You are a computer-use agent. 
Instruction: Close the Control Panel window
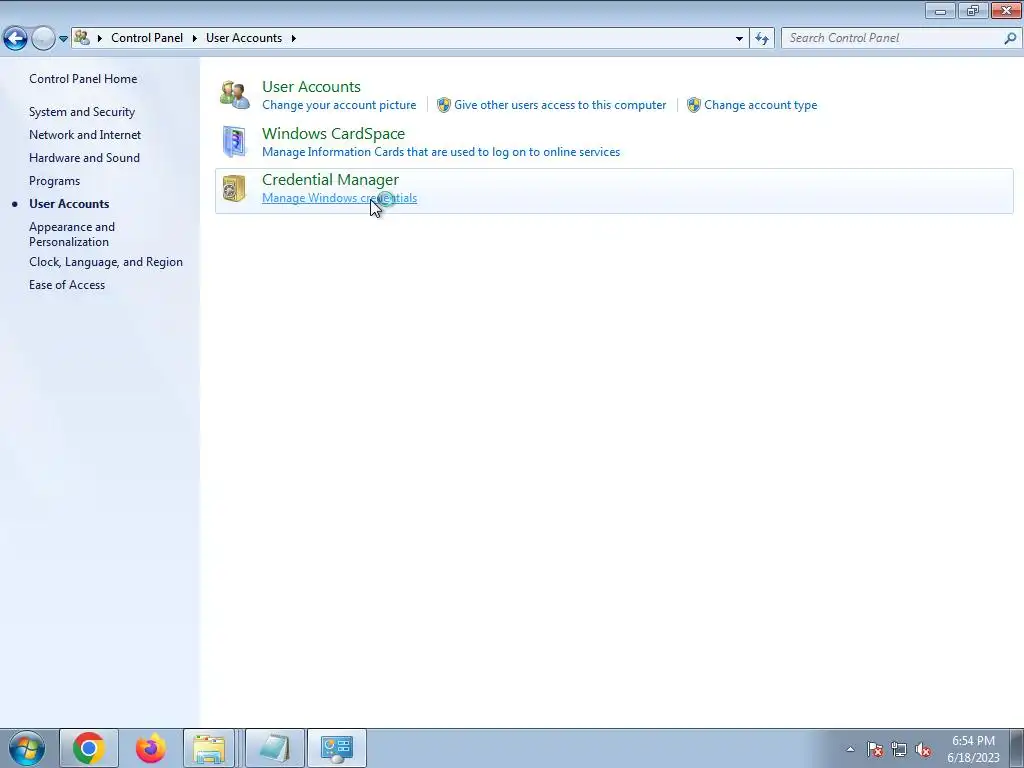point(1006,10)
